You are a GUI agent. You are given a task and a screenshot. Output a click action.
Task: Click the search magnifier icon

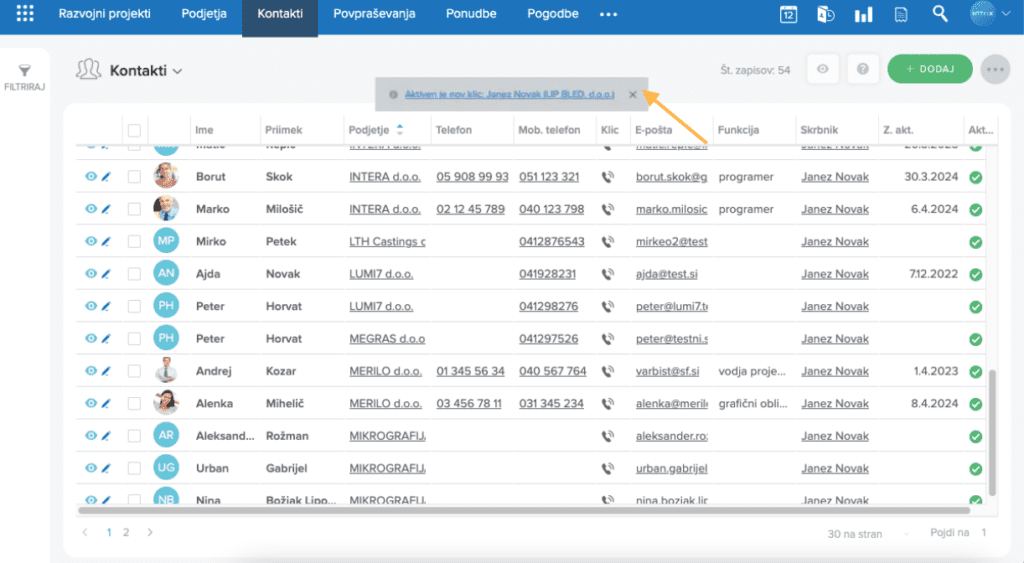pyautogui.click(x=939, y=14)
